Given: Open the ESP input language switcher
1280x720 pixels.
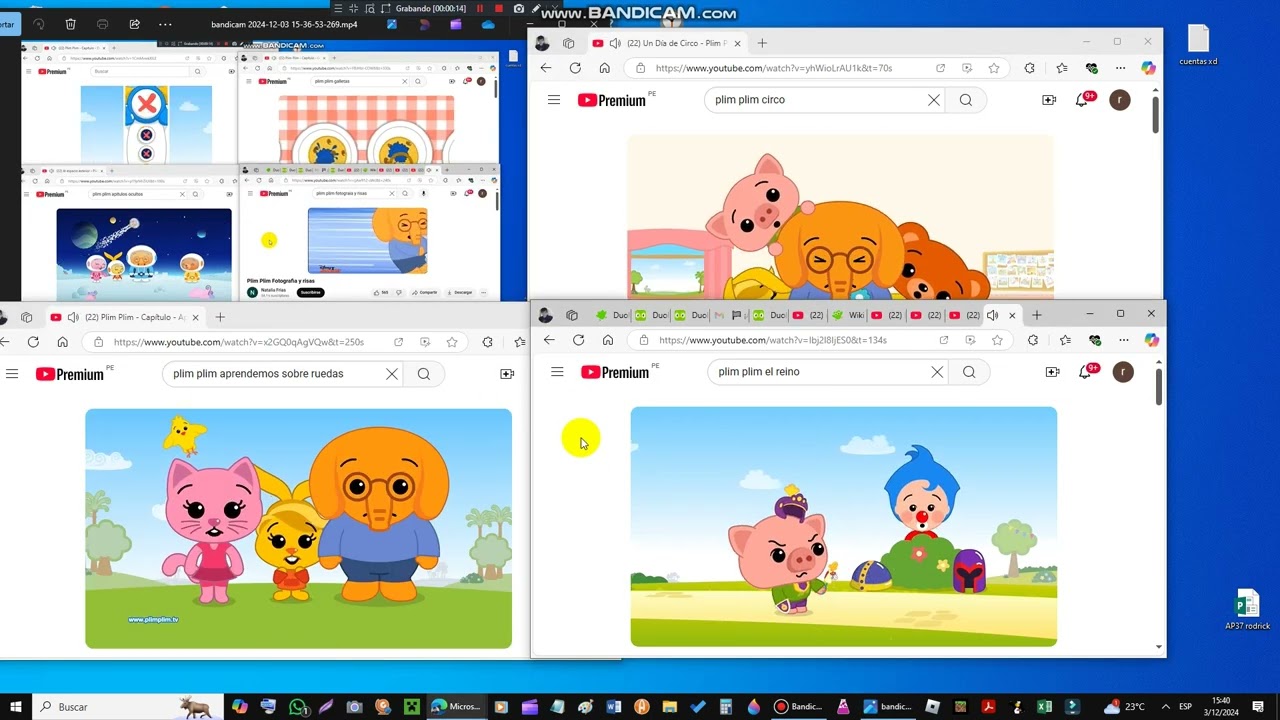Looking at the screenshot, I should [x=1185, y=707].
